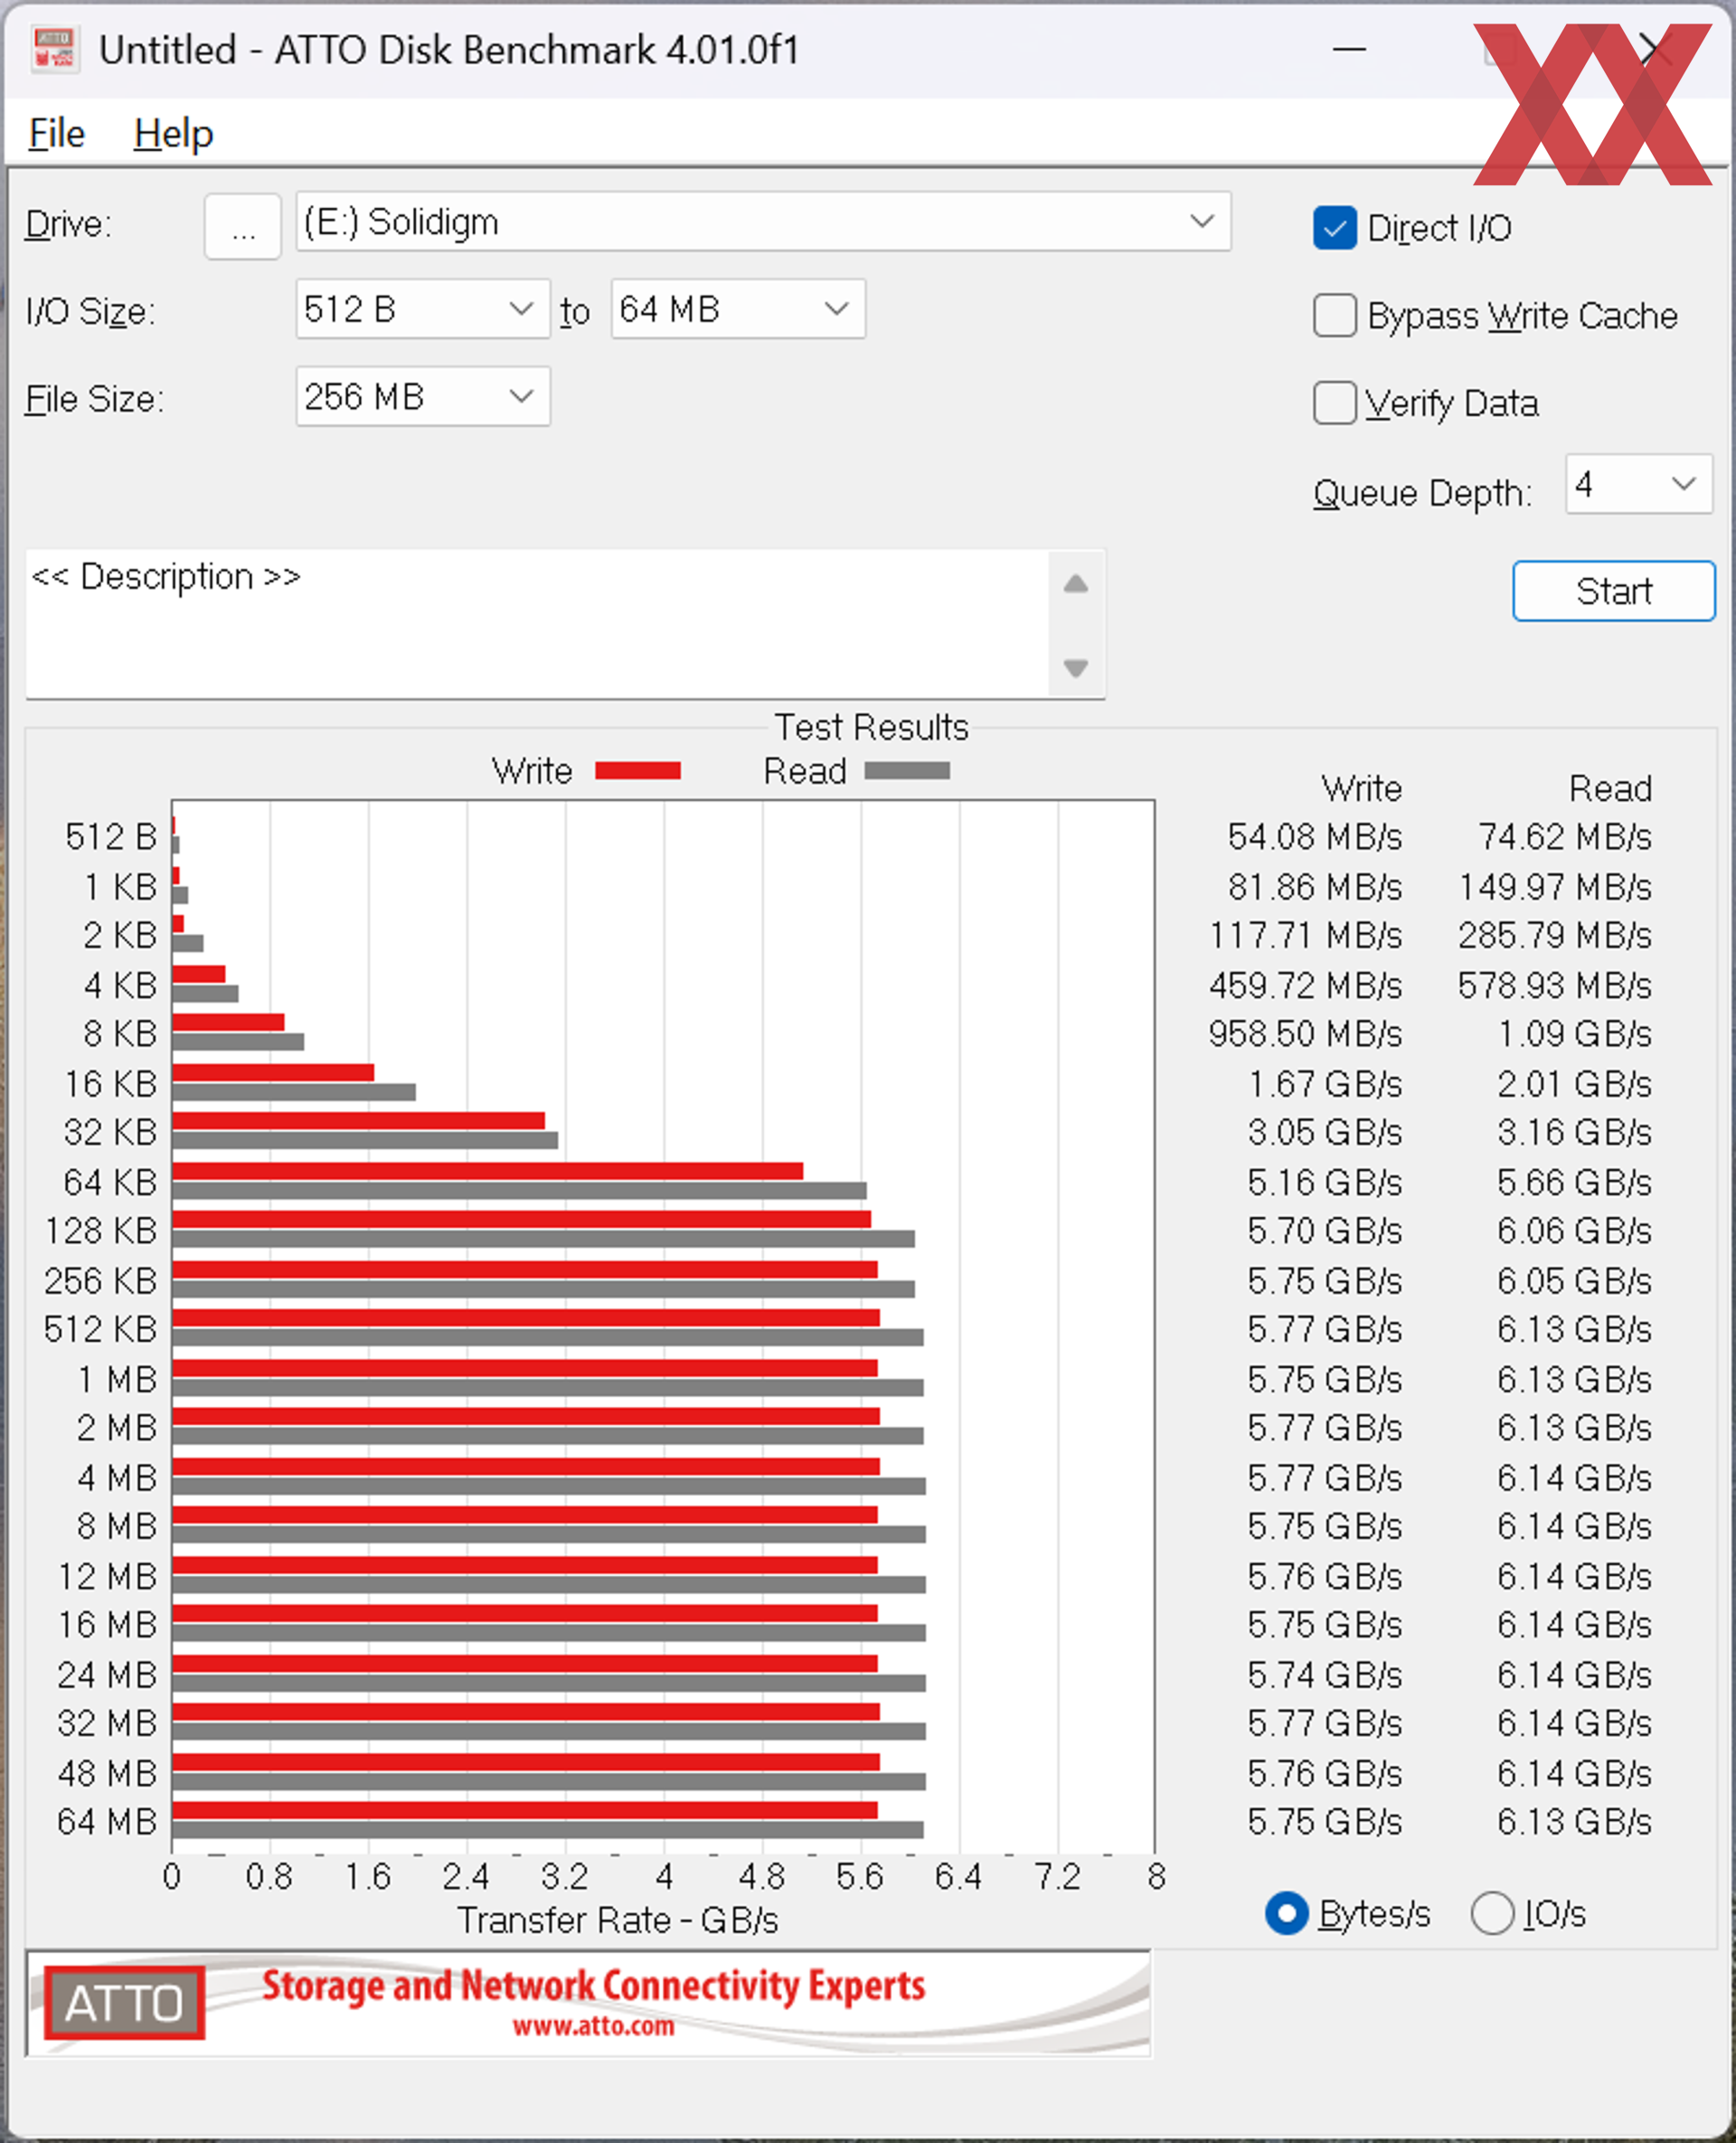Click the 512 B read value 74.62 MB/s
The height and width of the screenshot is (2143, 1736).
(1564, 837)
